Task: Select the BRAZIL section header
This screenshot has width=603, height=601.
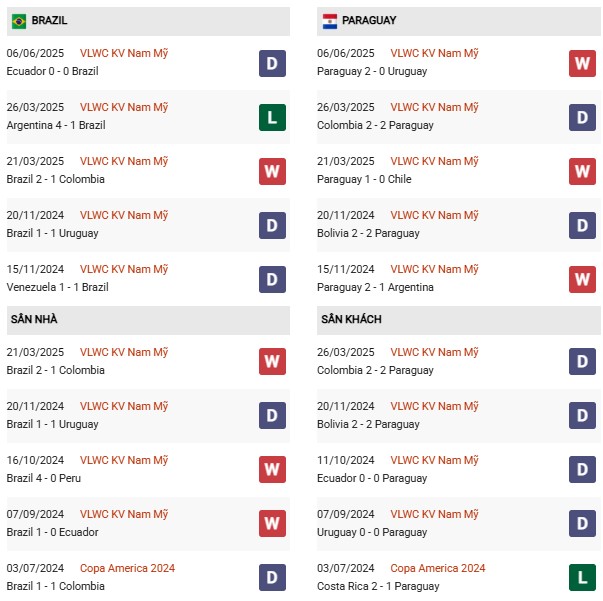Action: [x=148, y=21]
